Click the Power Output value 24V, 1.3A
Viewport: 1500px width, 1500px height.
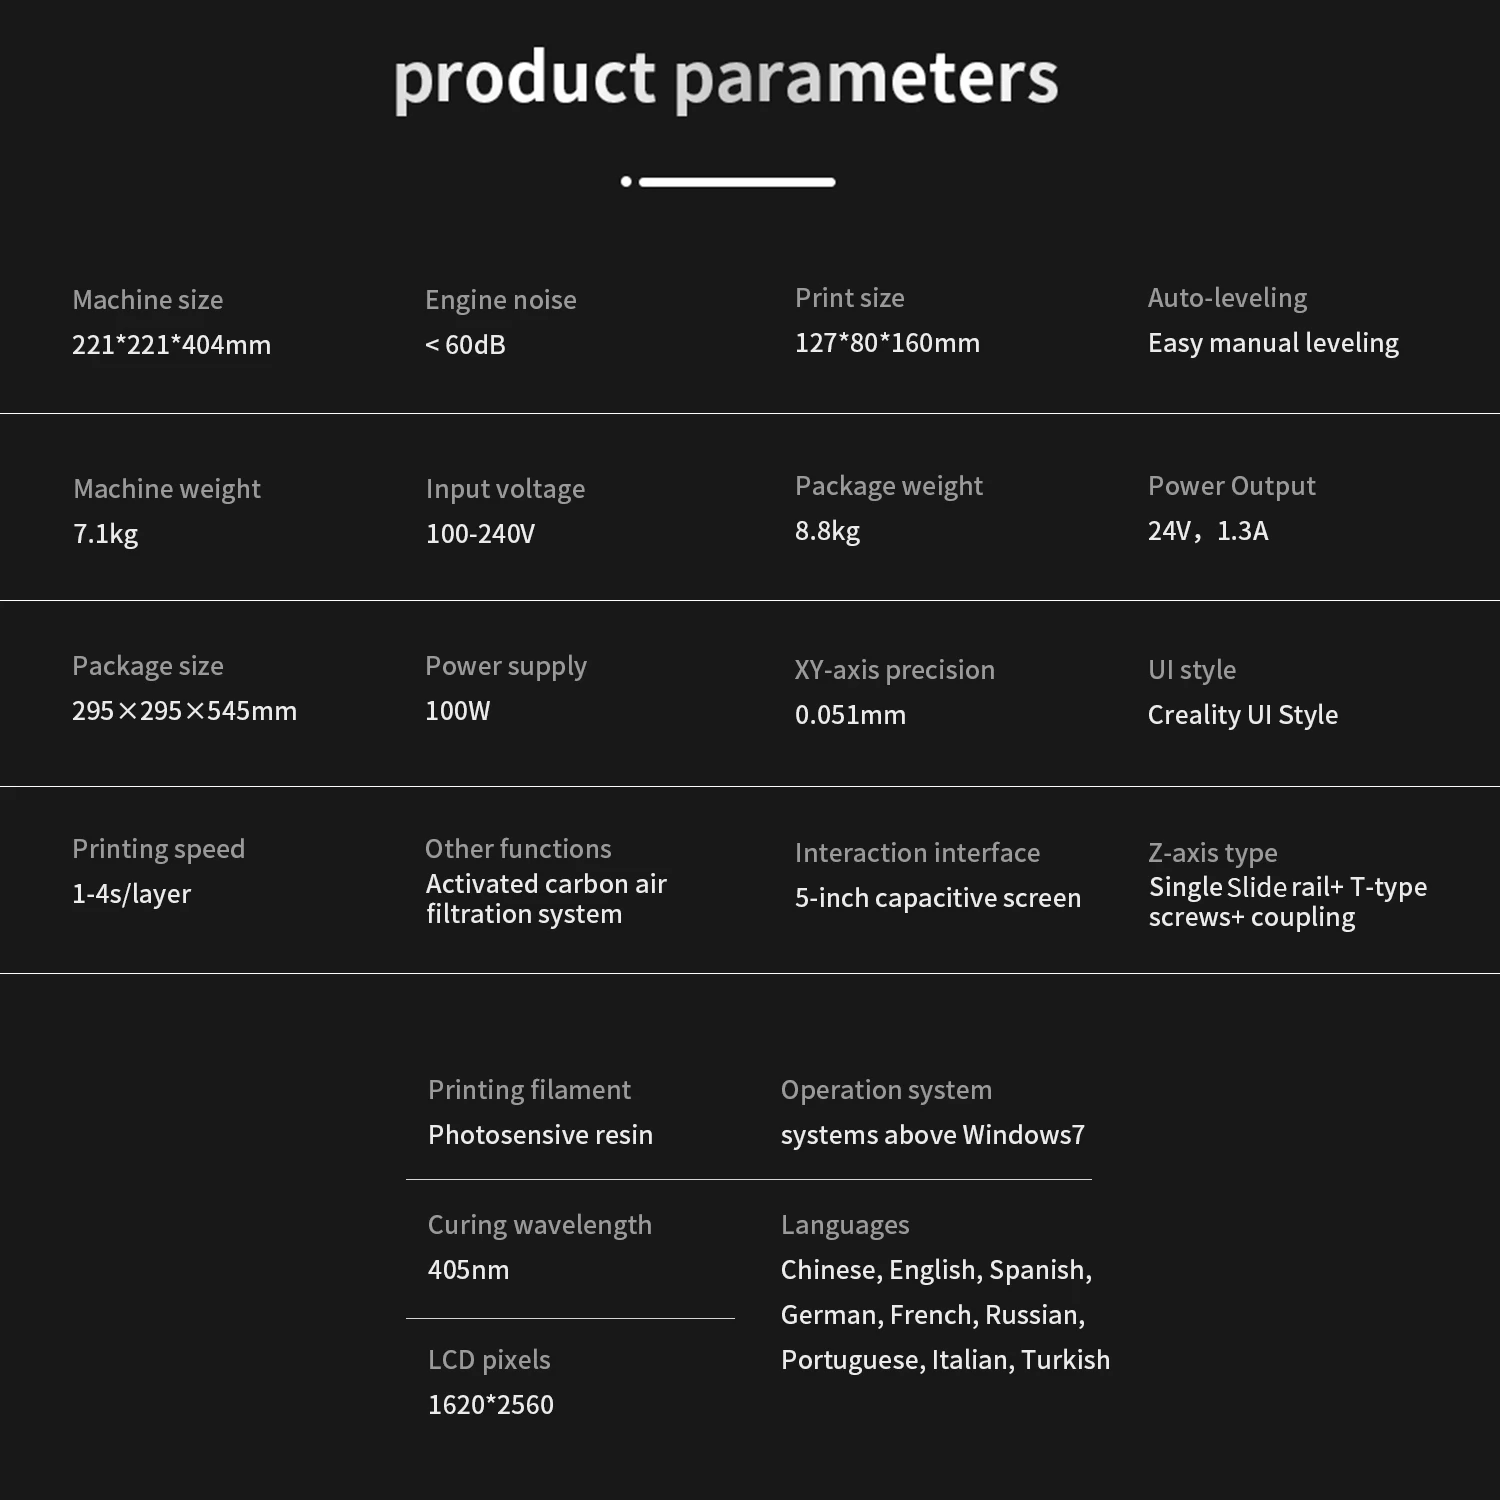click(1207, 531)
